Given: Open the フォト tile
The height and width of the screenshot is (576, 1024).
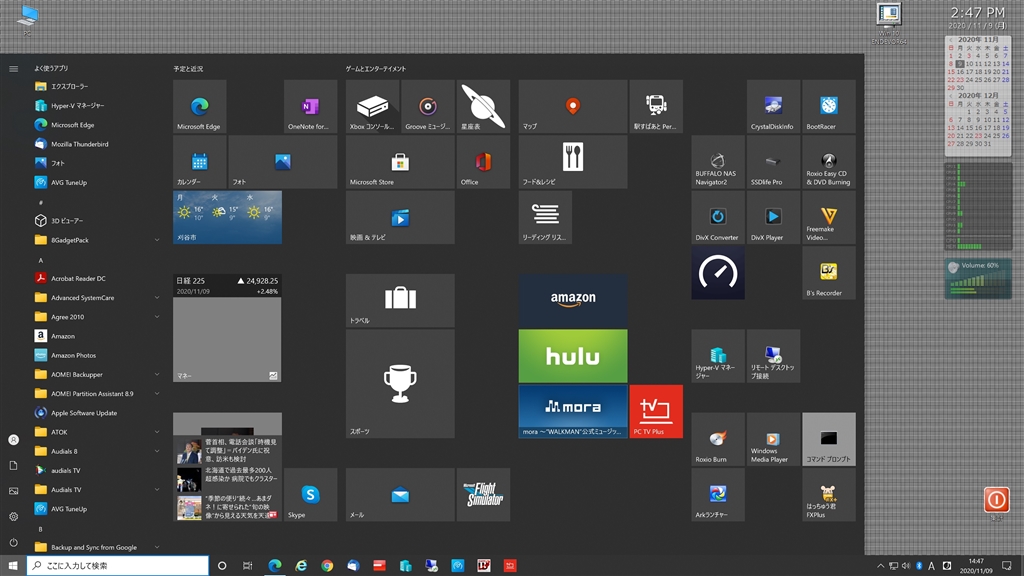Looking at the screenshot, I should click(x=283, y=162).
